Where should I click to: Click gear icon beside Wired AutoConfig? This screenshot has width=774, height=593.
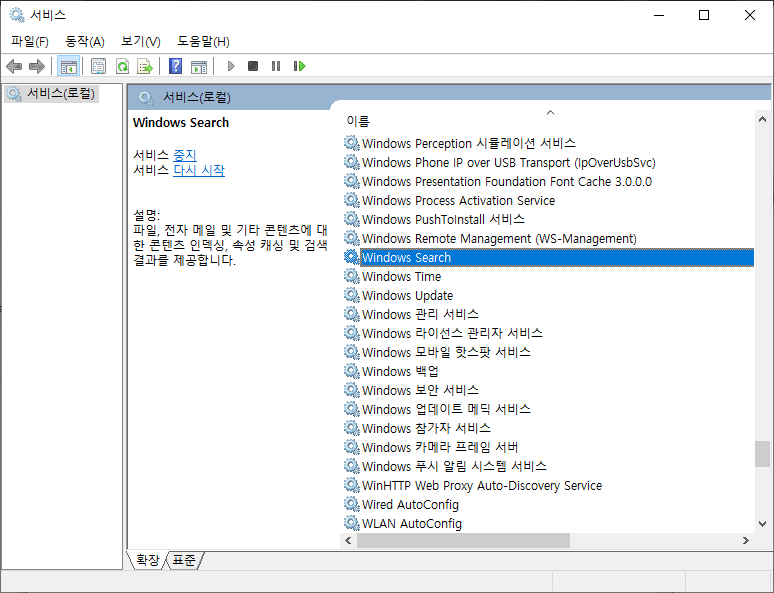click(x=351, y=504)
